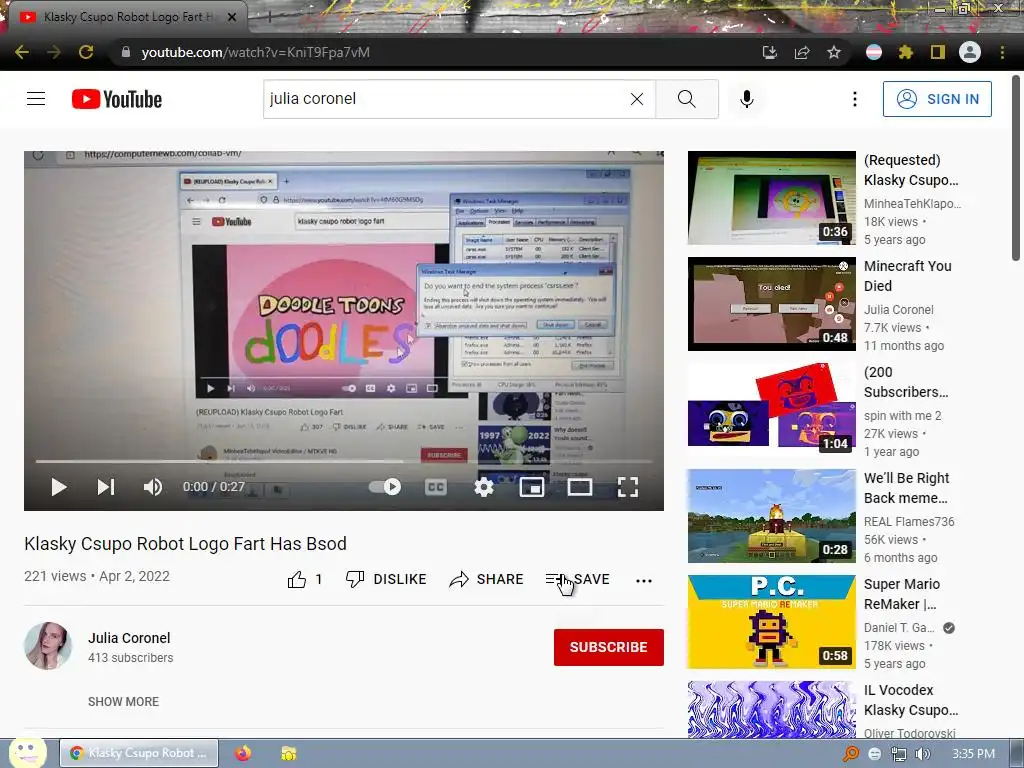
Task: Bookmark this page with the star
Action: click(x=834, y=52)
